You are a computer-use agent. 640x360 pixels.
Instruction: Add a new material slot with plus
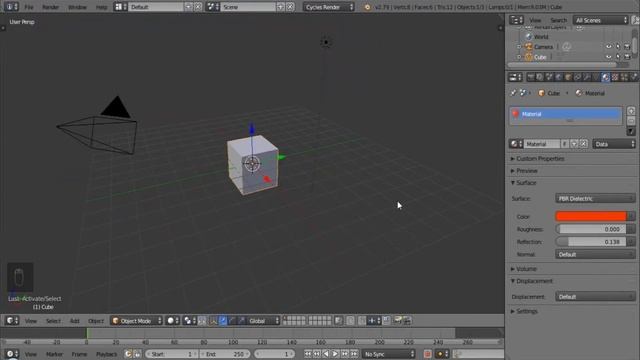tap(631, 111)
